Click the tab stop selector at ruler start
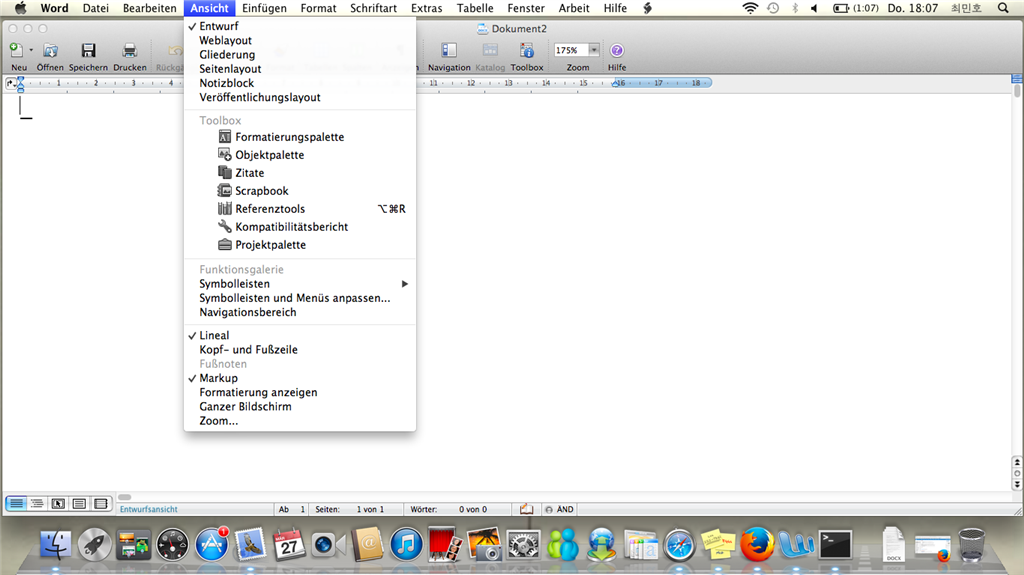 click(x=9, y=83)
